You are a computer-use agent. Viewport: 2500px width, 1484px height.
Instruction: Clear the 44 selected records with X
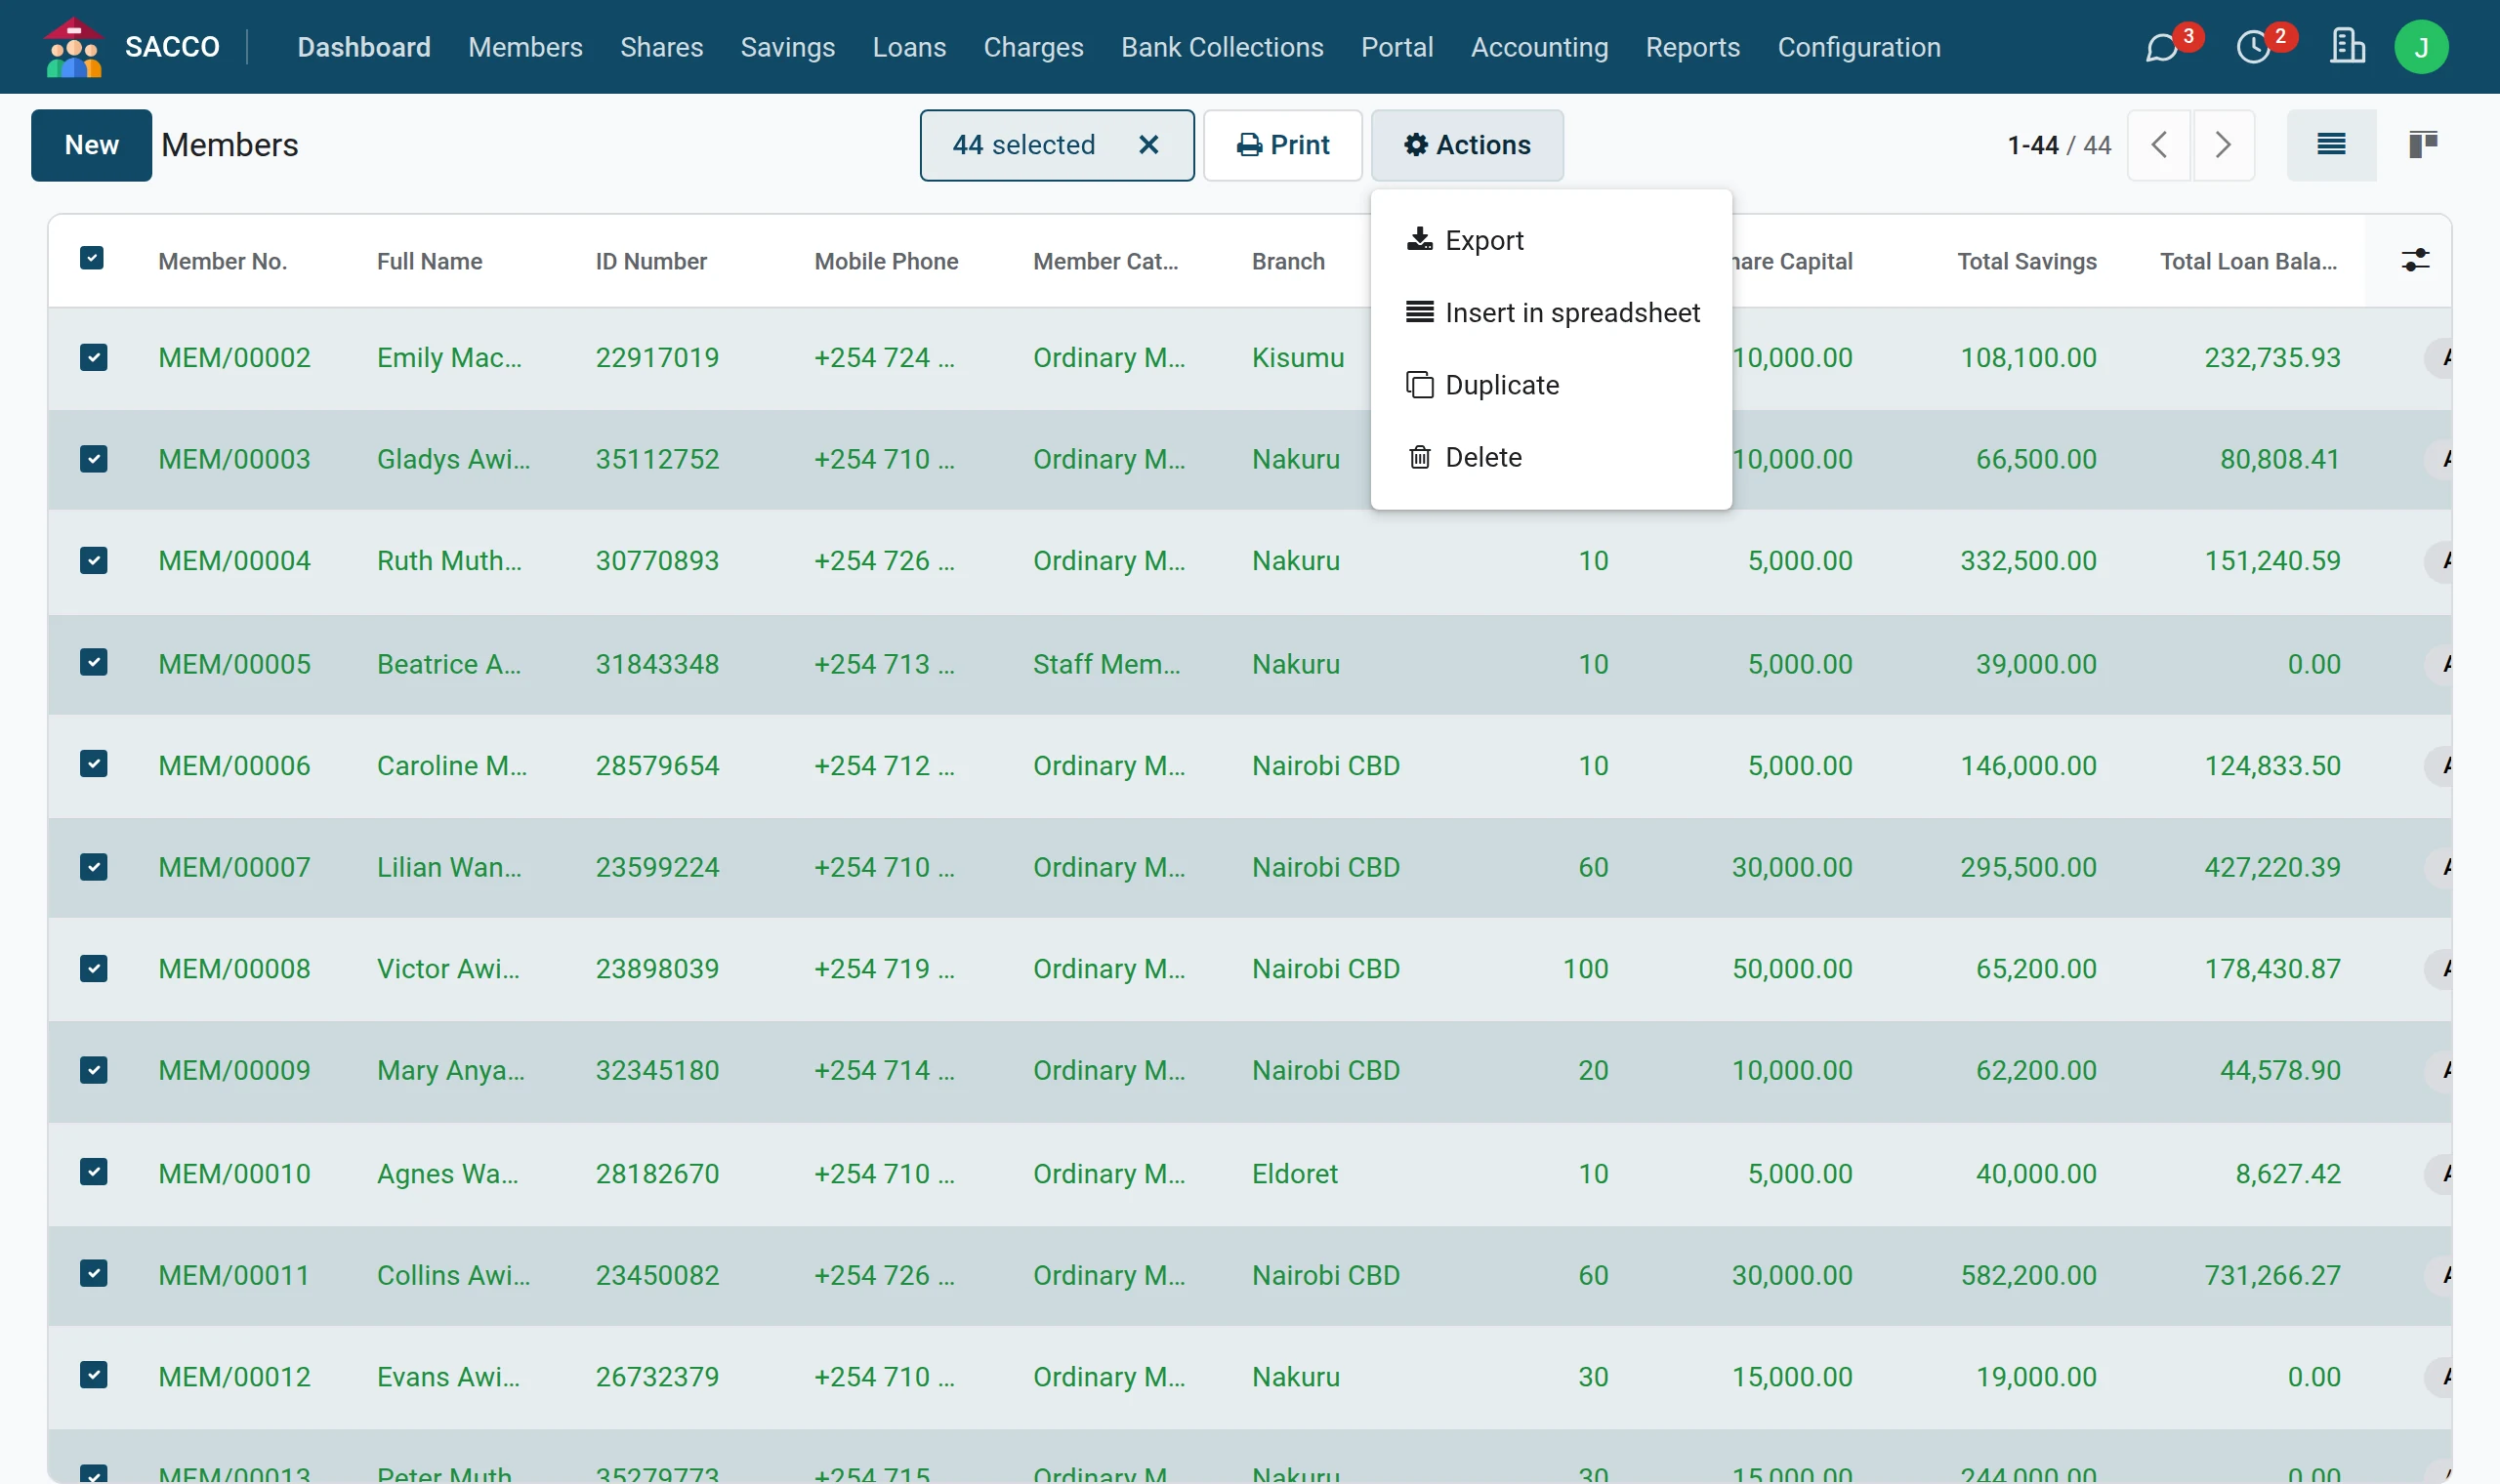point(1149,145)
